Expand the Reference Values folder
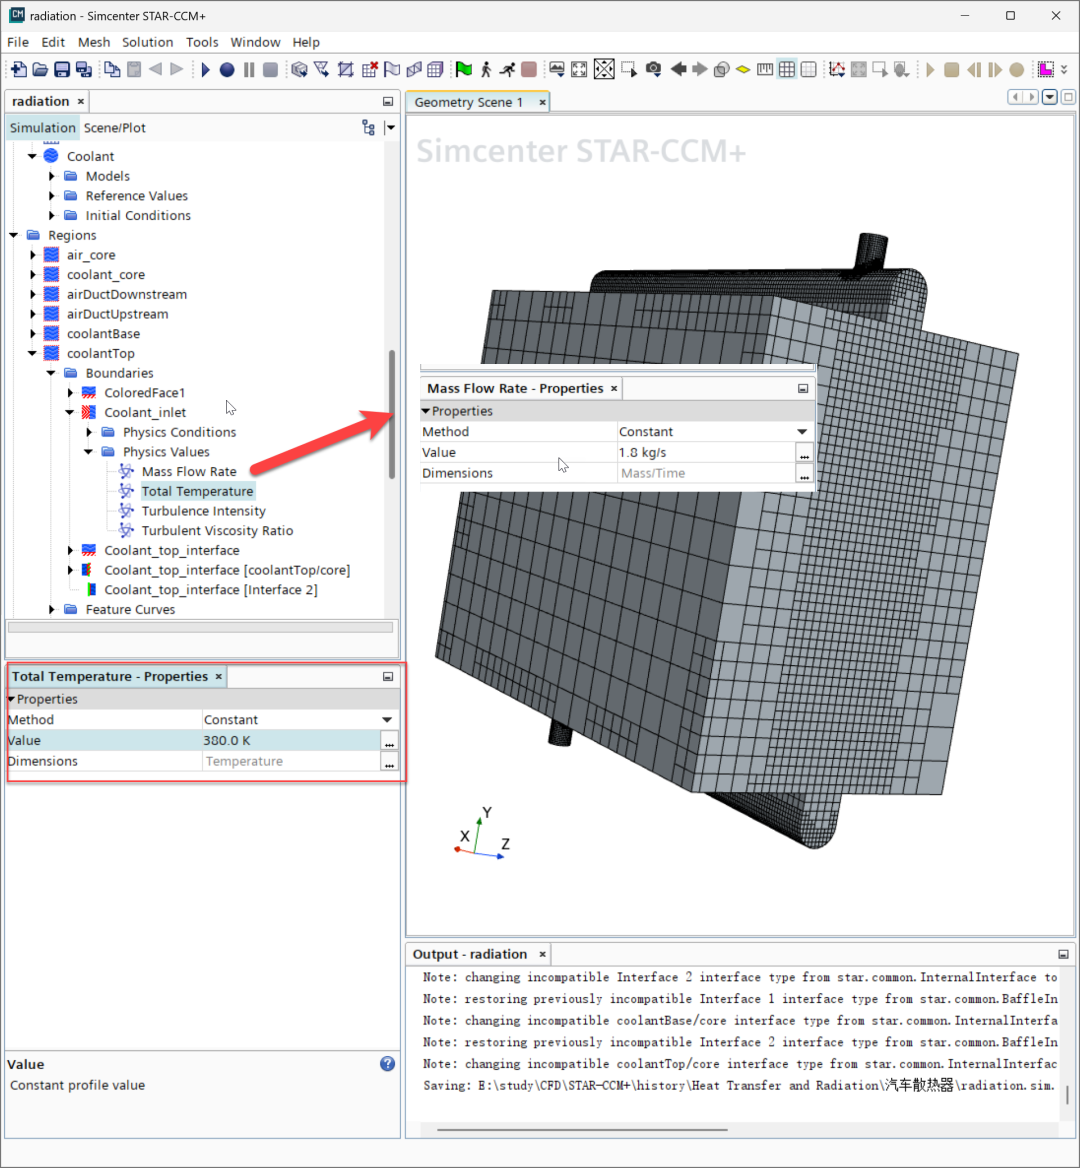This screenshot has height=1168, width=1080. tap(51, 196)
